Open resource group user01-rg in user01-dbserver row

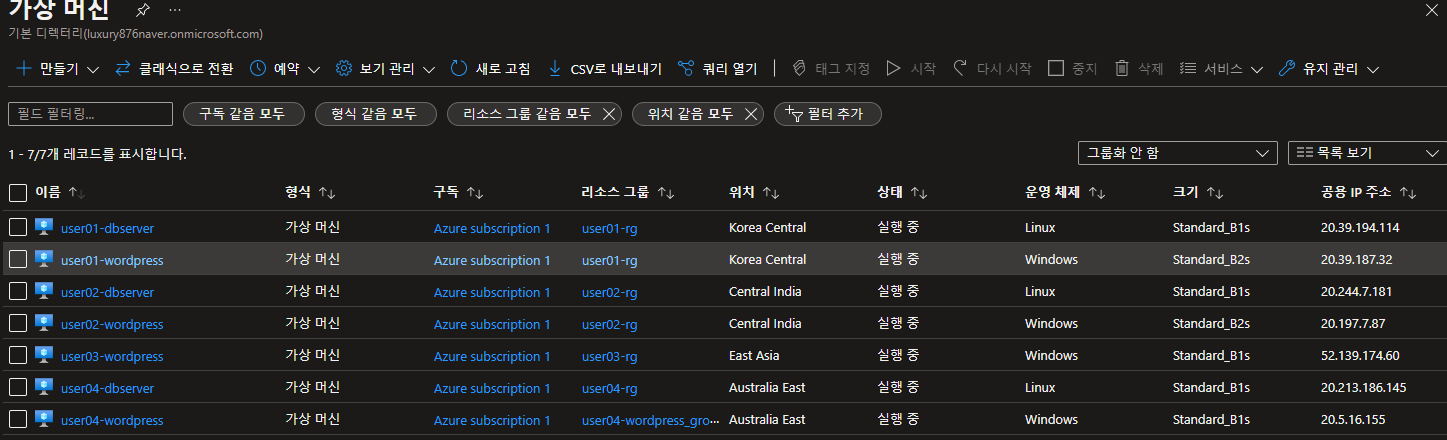[x=609, y=228]
